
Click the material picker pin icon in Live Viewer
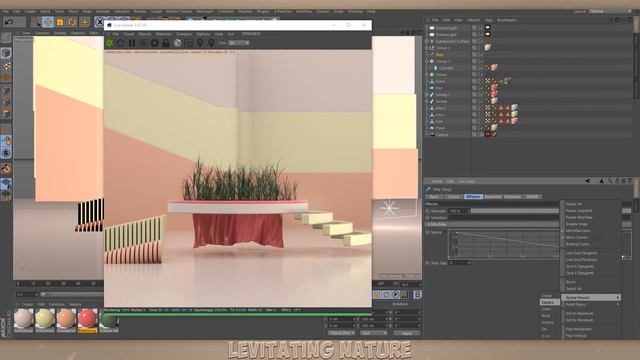[x=211, y=43]
